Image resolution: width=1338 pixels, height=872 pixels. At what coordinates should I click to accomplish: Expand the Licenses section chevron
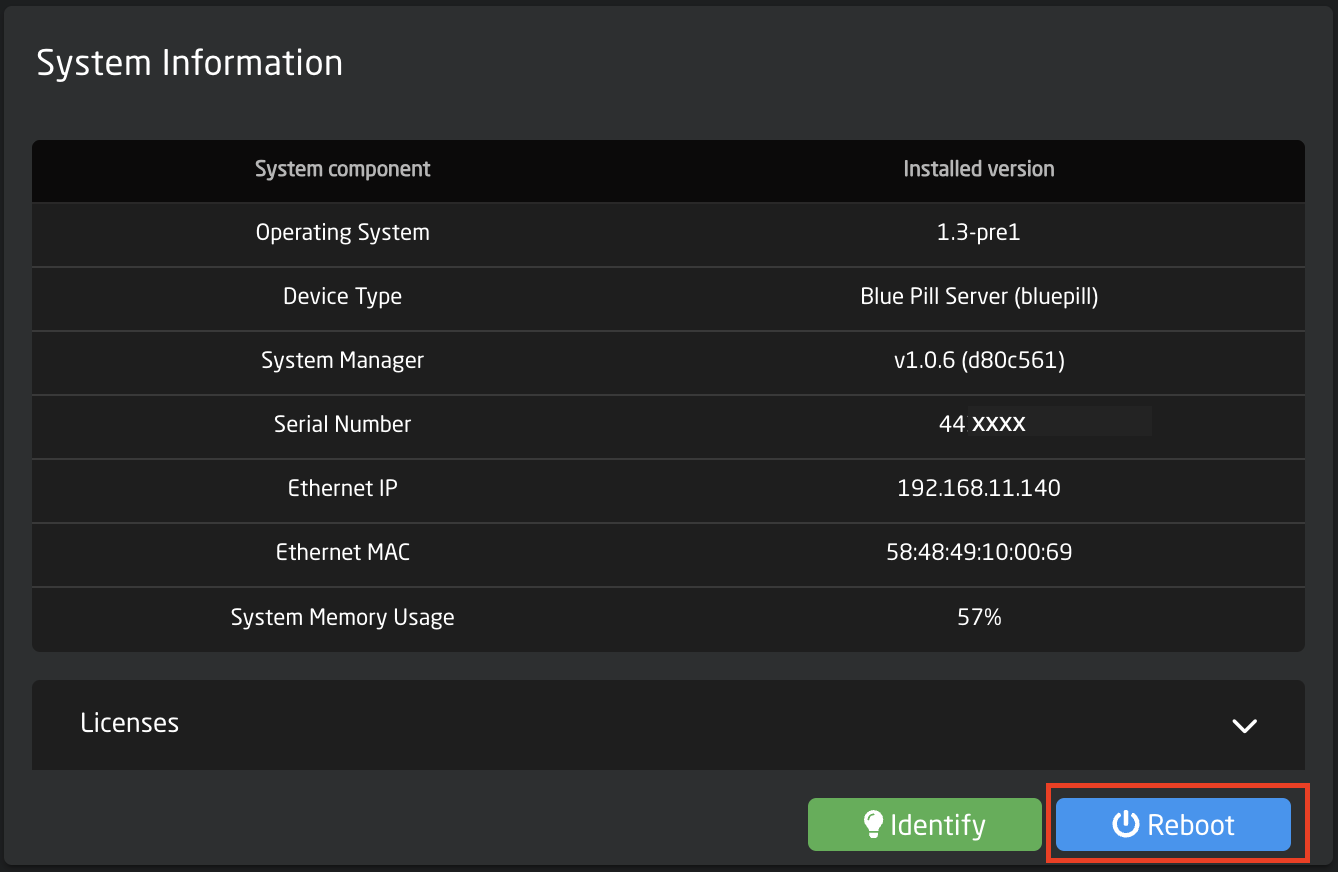pos(1244,726)
